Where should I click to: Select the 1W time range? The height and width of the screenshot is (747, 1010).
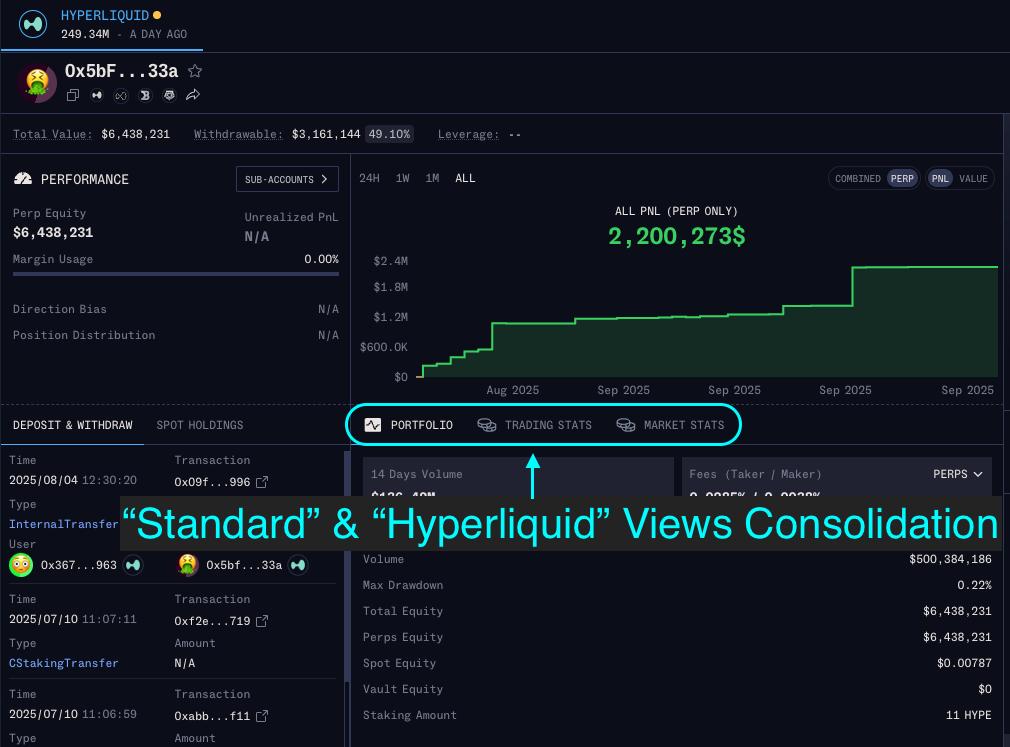click(403, 178)
